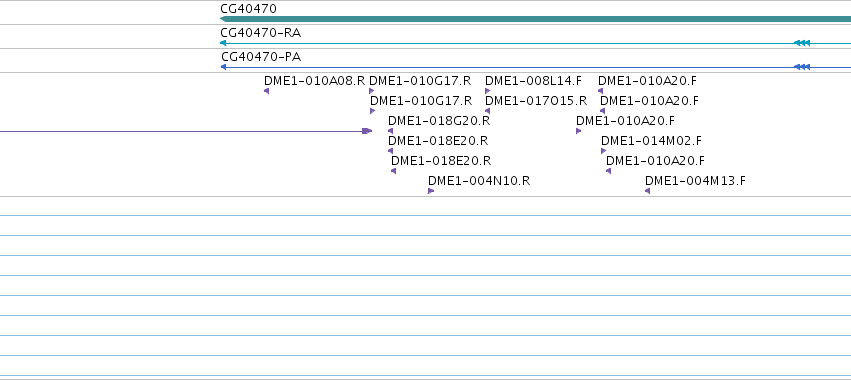This screenshot has height=380, width=851.
Task: Click the CG40470 gene name label
Action: (x=248, y=9)
